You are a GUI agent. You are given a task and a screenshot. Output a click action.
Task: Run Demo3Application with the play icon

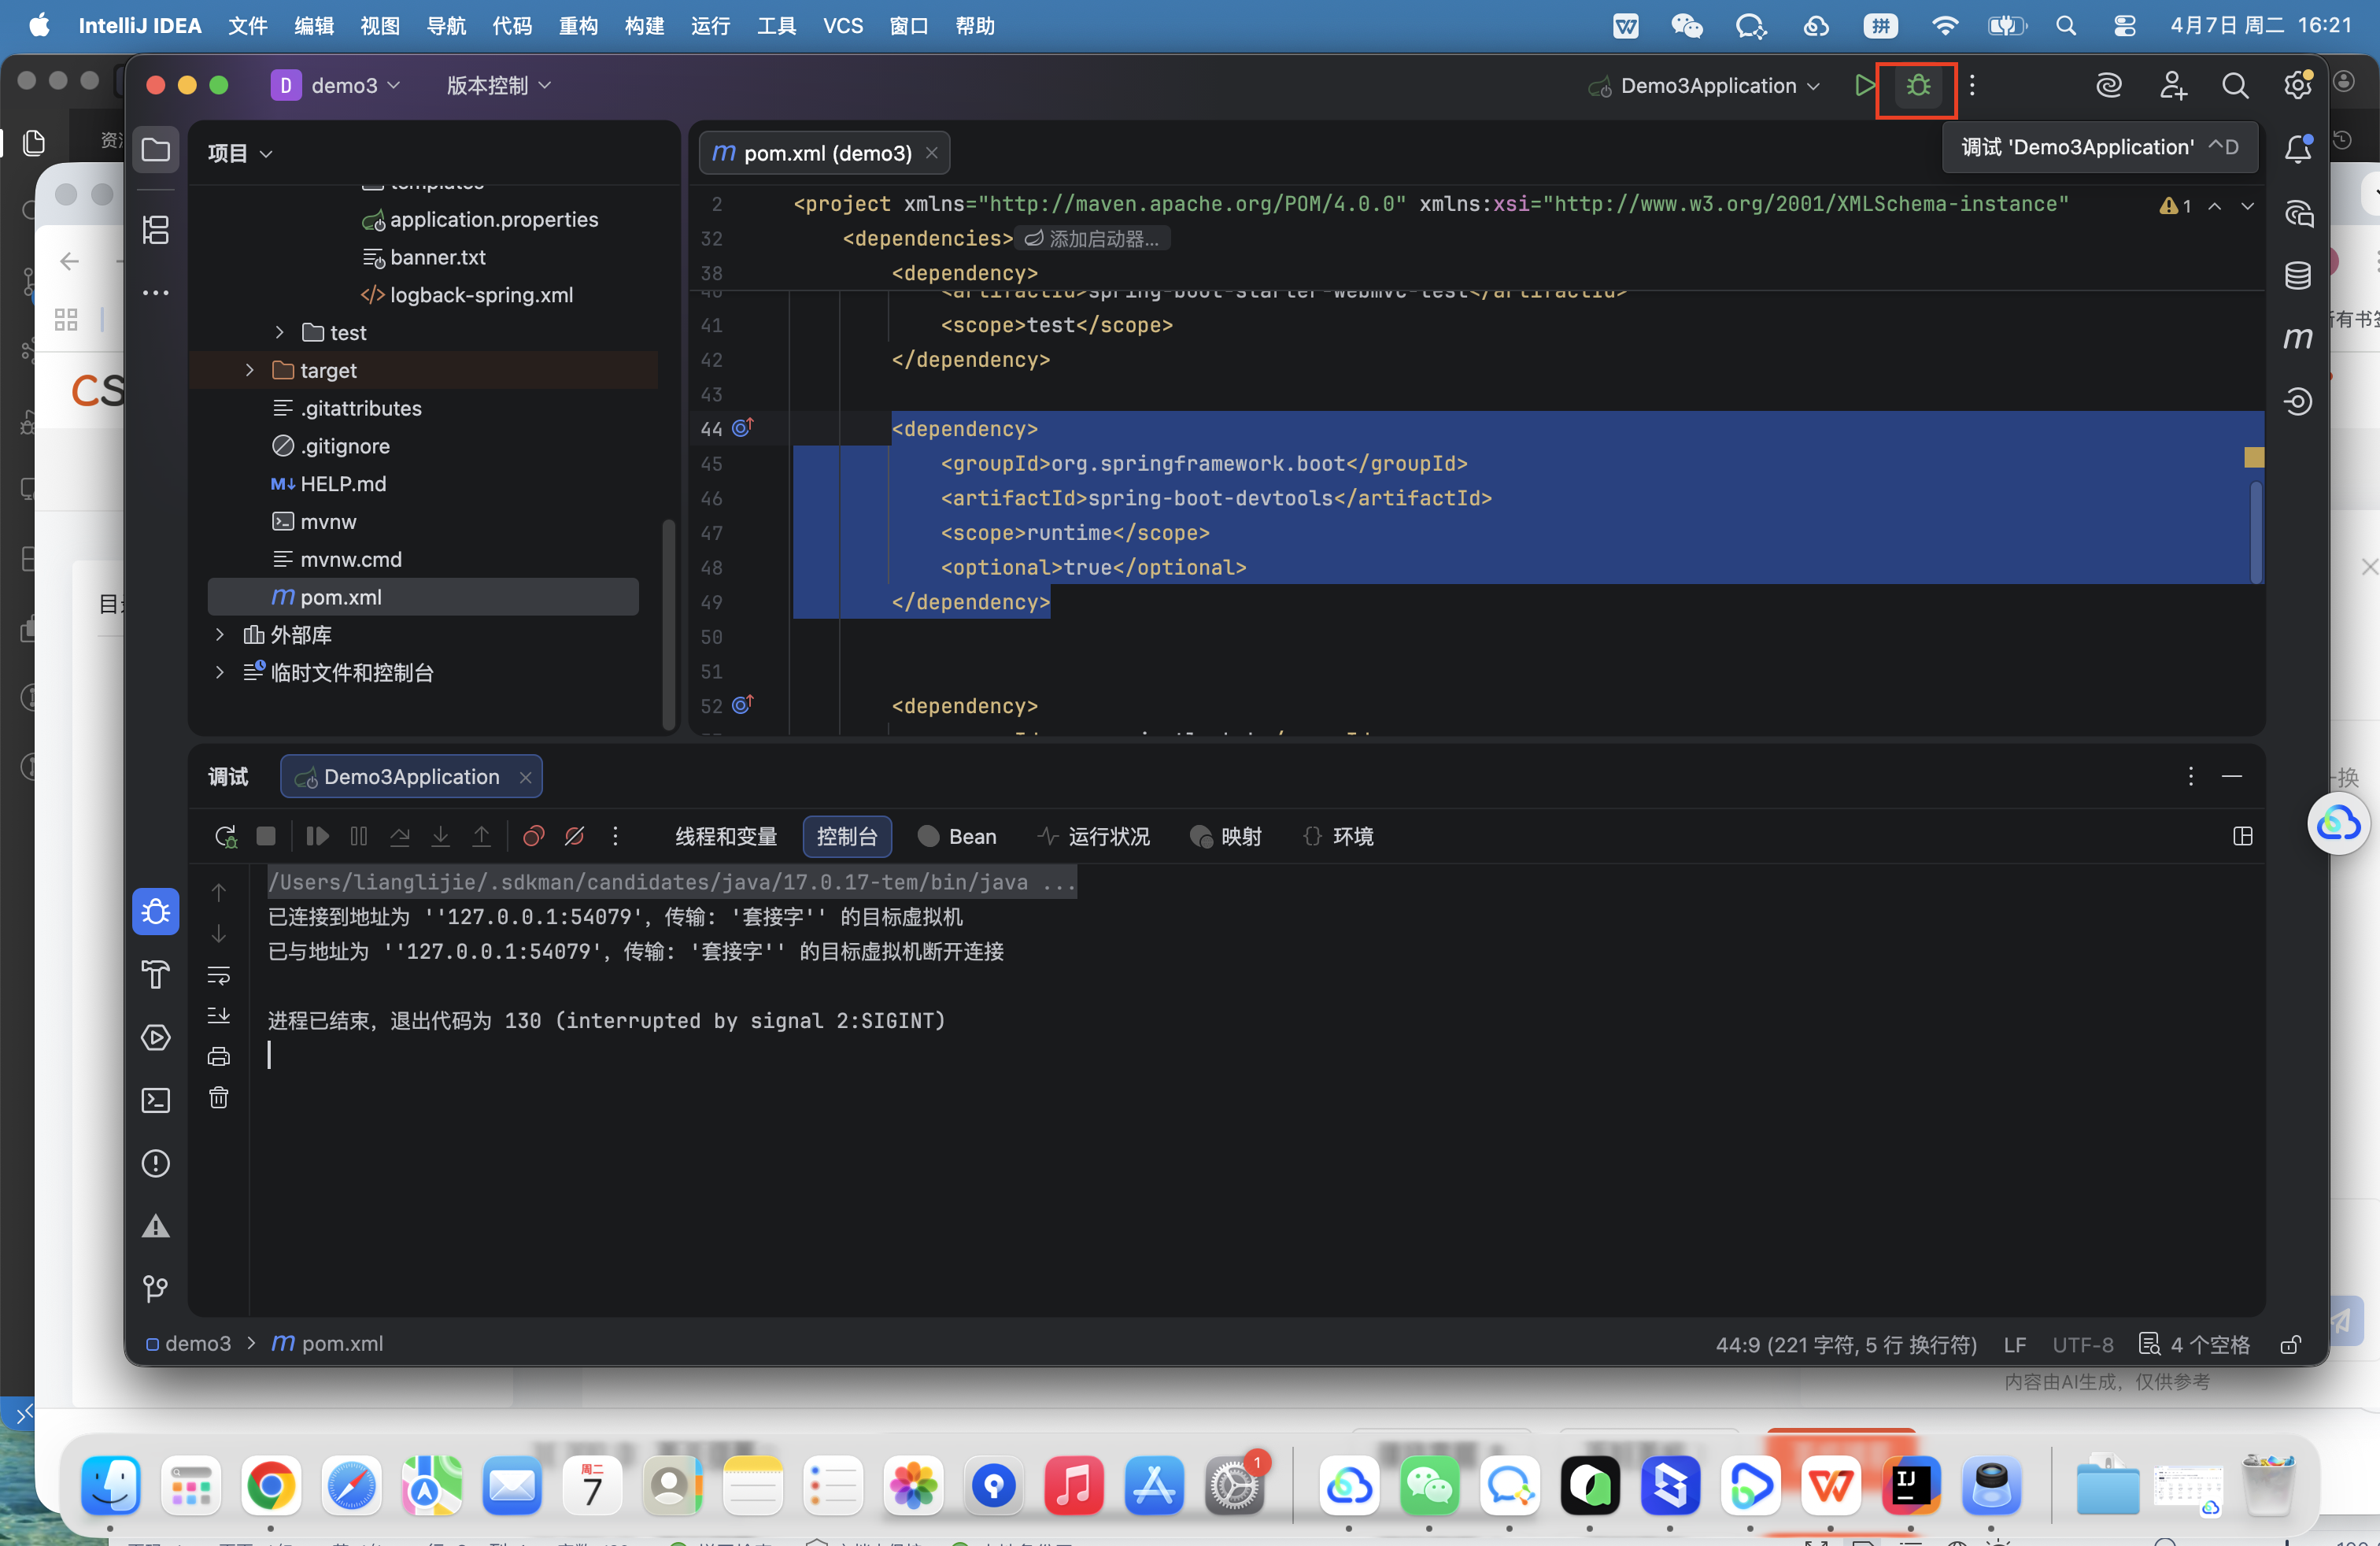[1864, 86]
